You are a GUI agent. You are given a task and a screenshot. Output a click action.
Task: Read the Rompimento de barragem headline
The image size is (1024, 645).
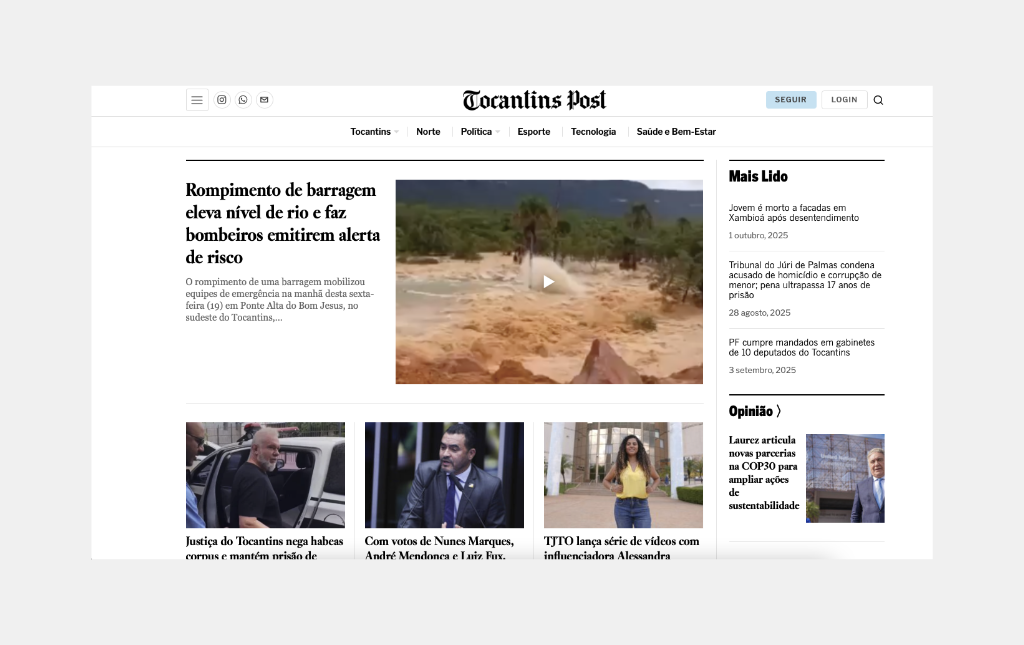click(282, 223)
